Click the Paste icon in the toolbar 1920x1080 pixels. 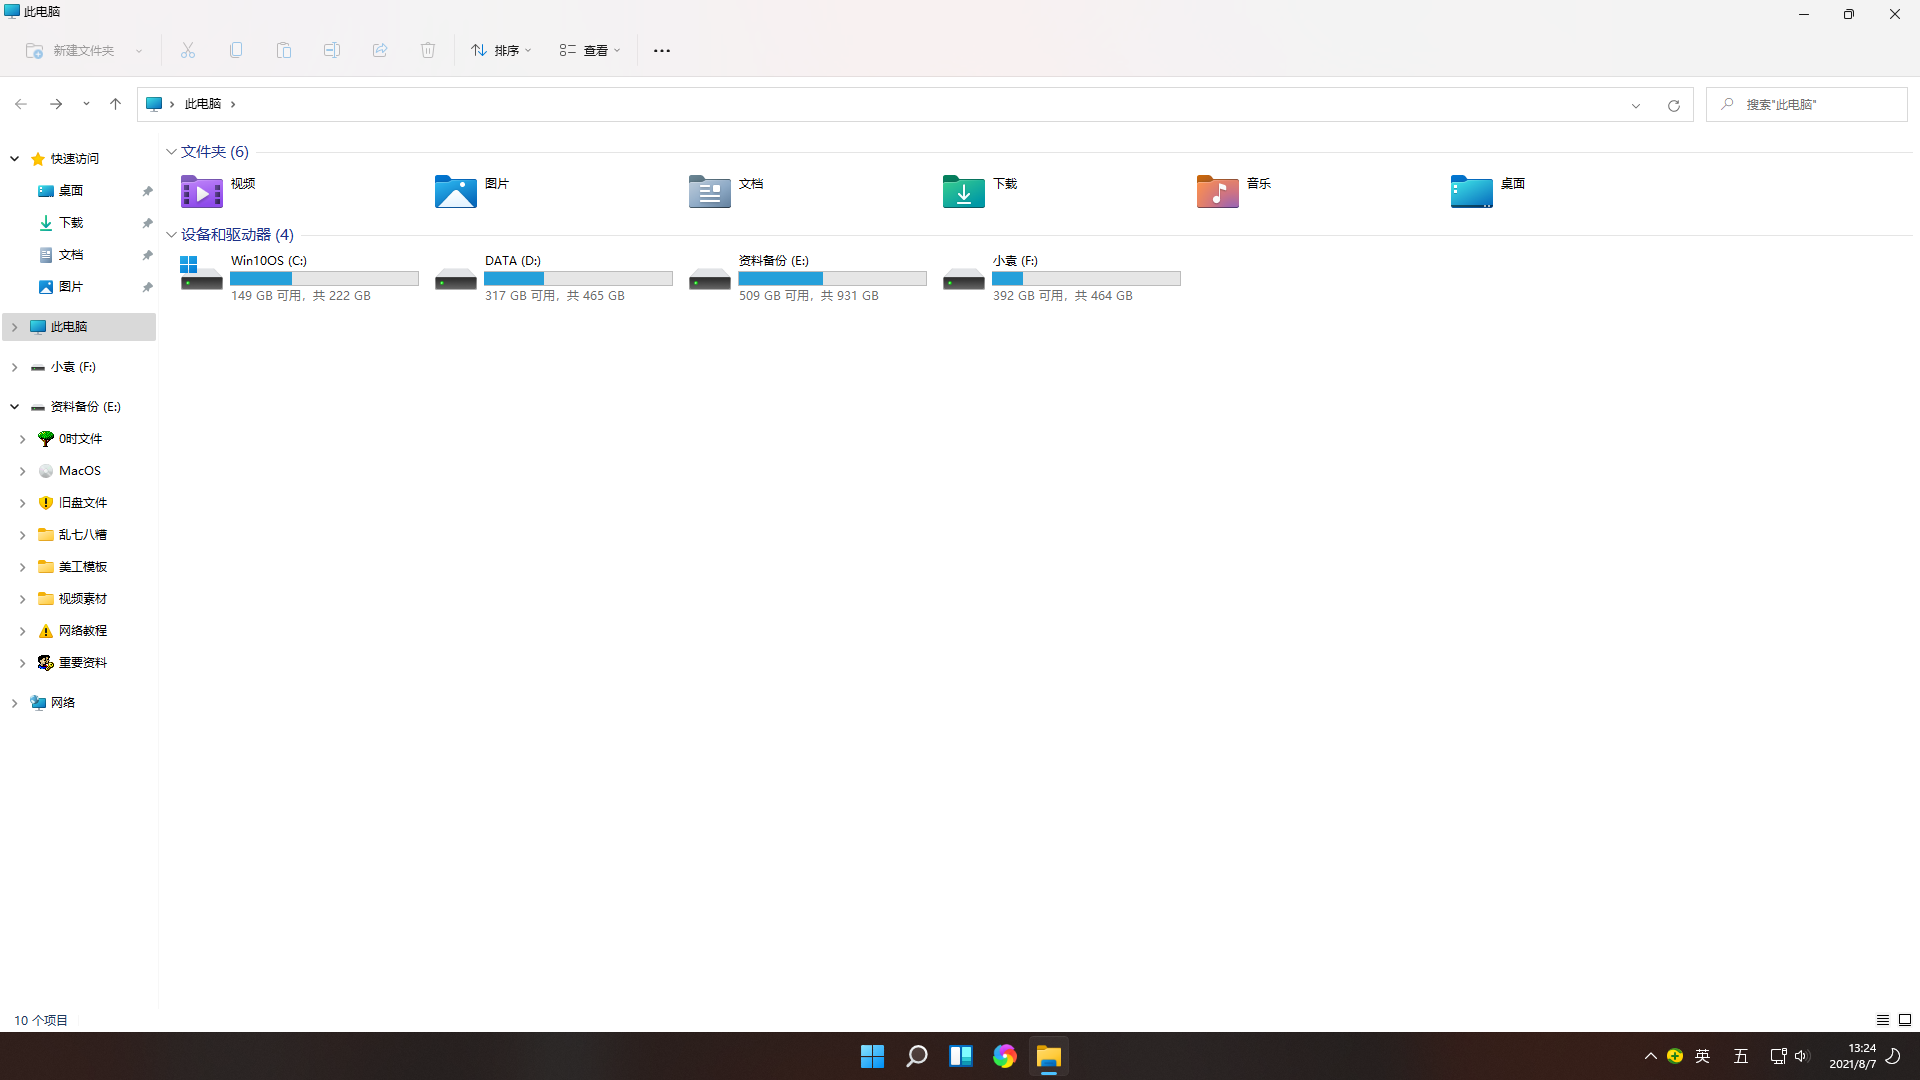(x=283, y=50)
